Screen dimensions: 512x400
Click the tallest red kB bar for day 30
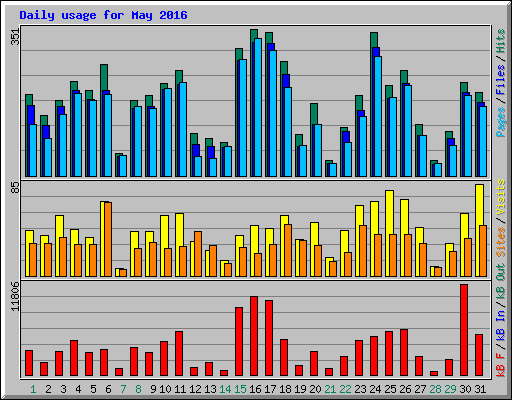point(464,330)
